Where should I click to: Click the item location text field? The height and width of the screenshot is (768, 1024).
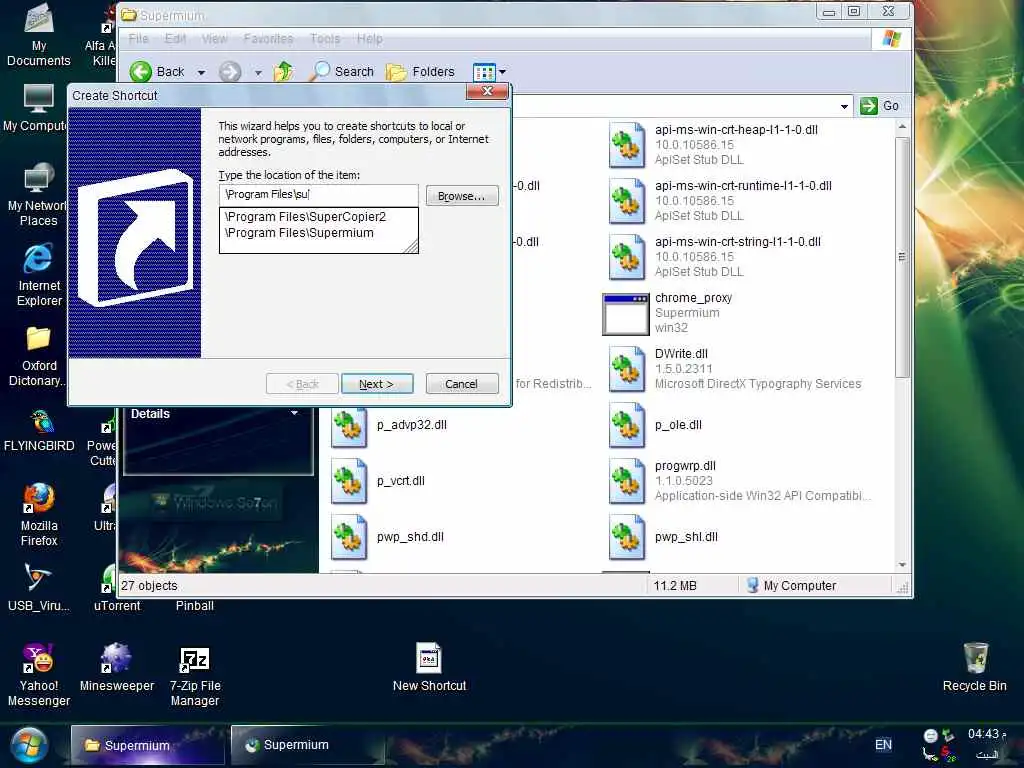click(x=318, y=195)
